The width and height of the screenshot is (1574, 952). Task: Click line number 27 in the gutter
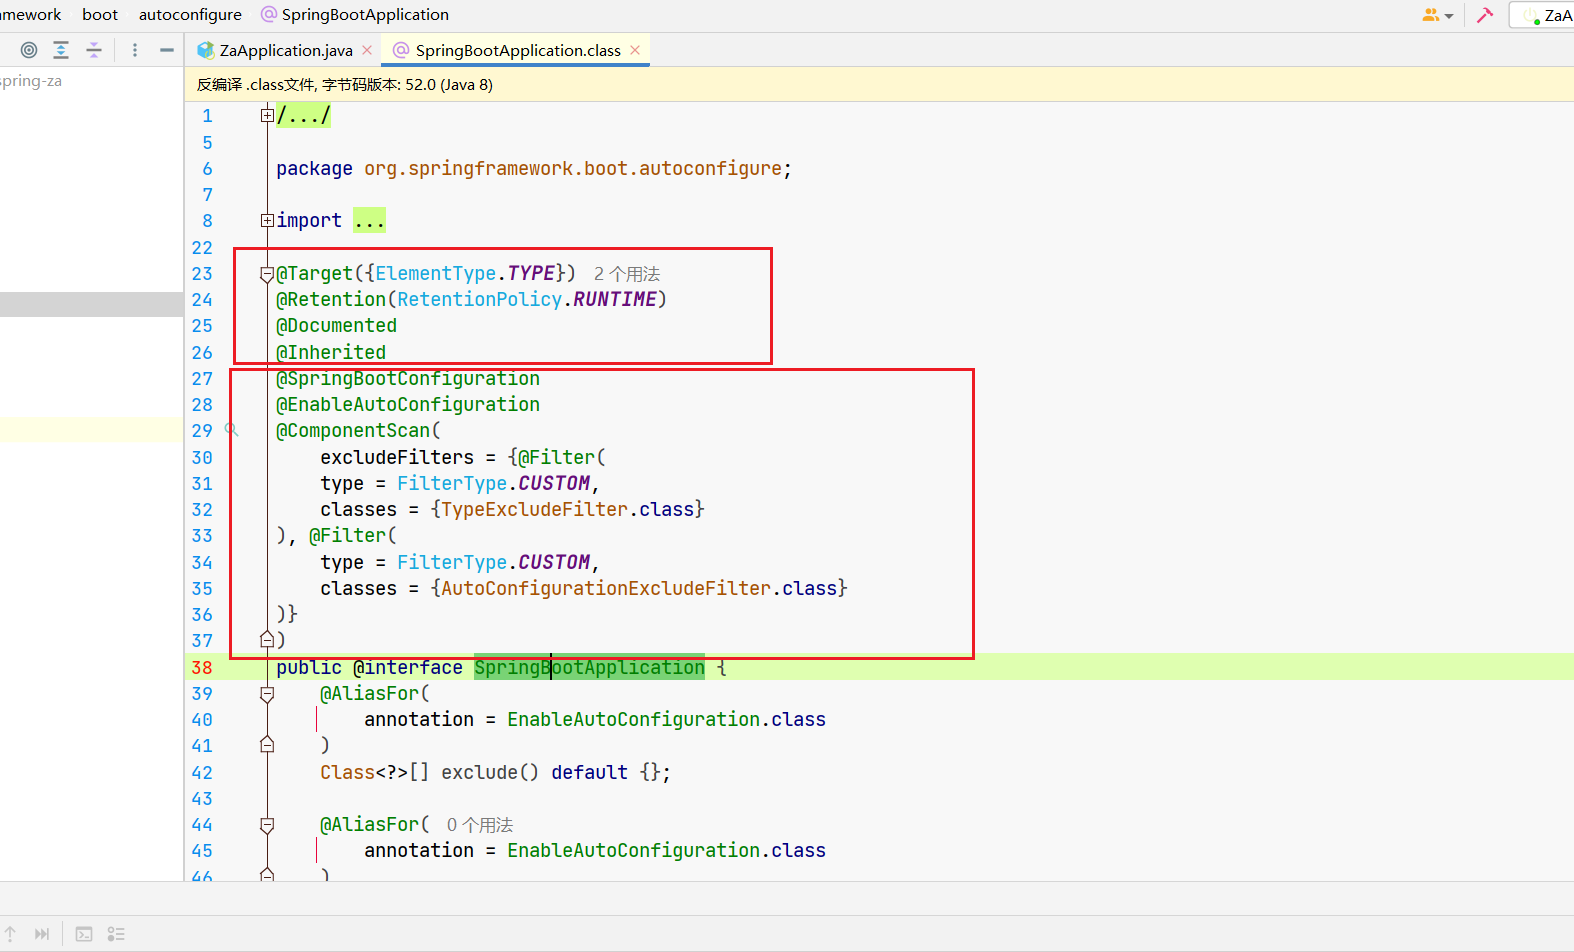pos(202,378)
